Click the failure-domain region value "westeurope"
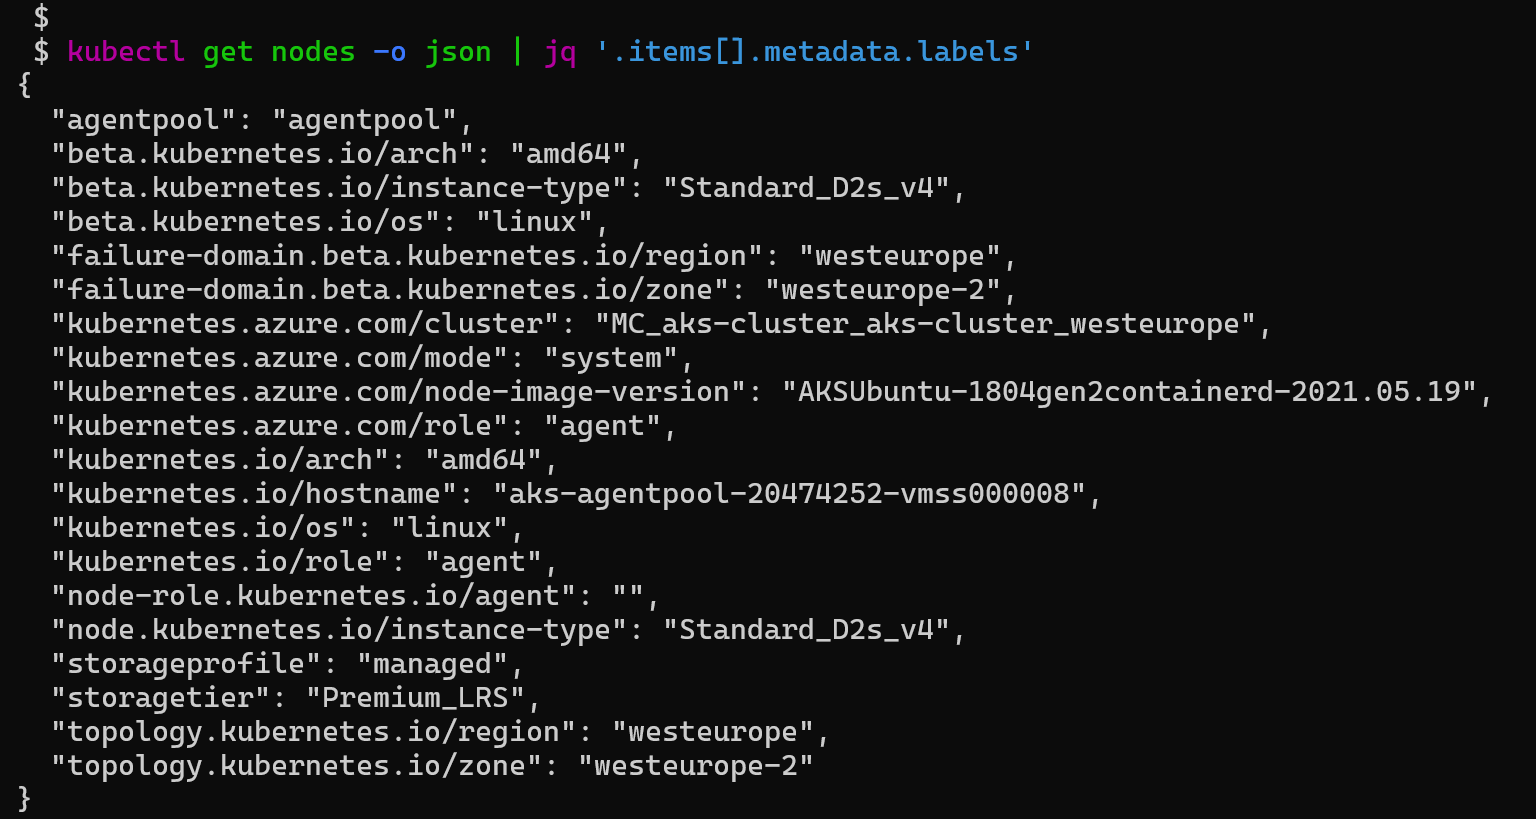The height and width of the screenshot is (819, 1536). click(x=900, y=256)
